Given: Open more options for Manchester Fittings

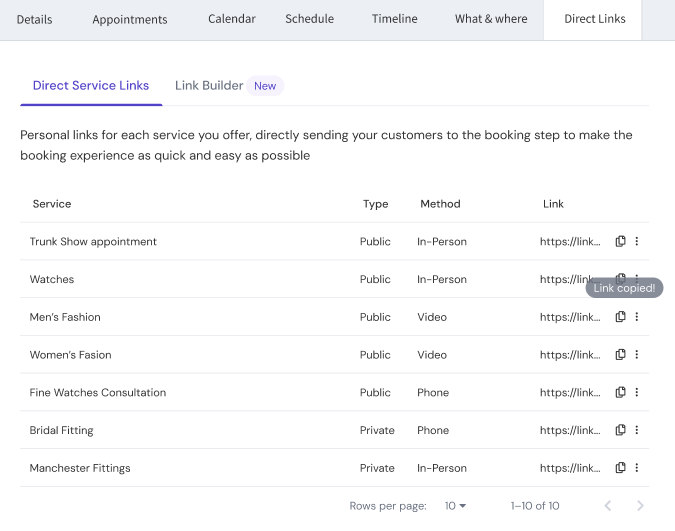Looking at the screenshot, I should tap(637, 468).
